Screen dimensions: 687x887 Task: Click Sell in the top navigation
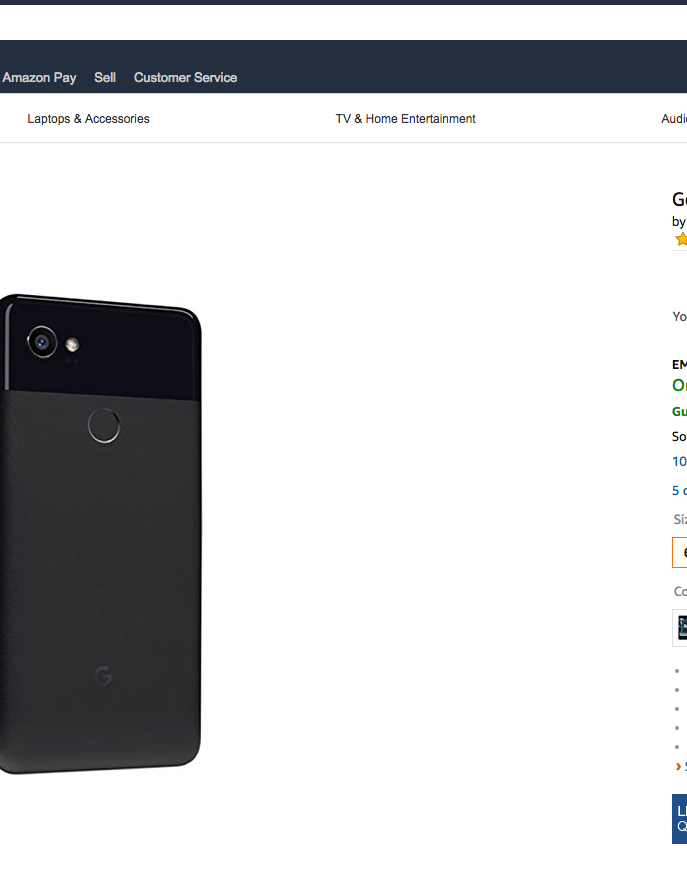pos(105,77)
